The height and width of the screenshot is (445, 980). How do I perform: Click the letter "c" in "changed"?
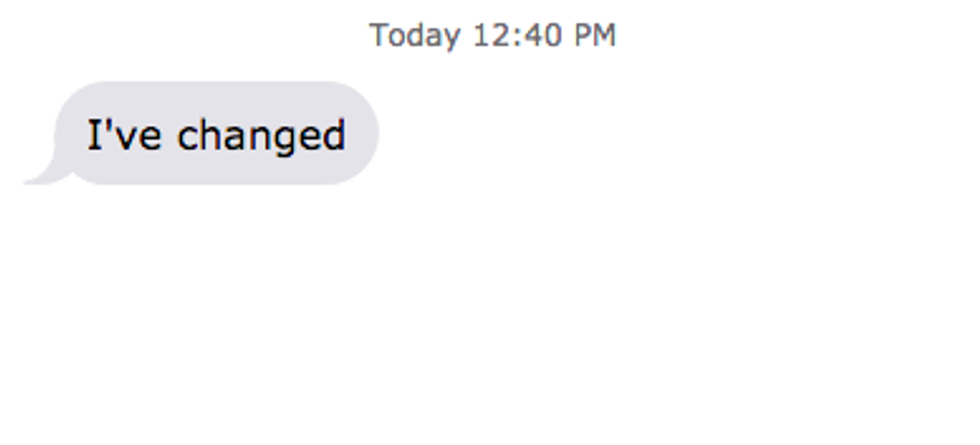187,139
